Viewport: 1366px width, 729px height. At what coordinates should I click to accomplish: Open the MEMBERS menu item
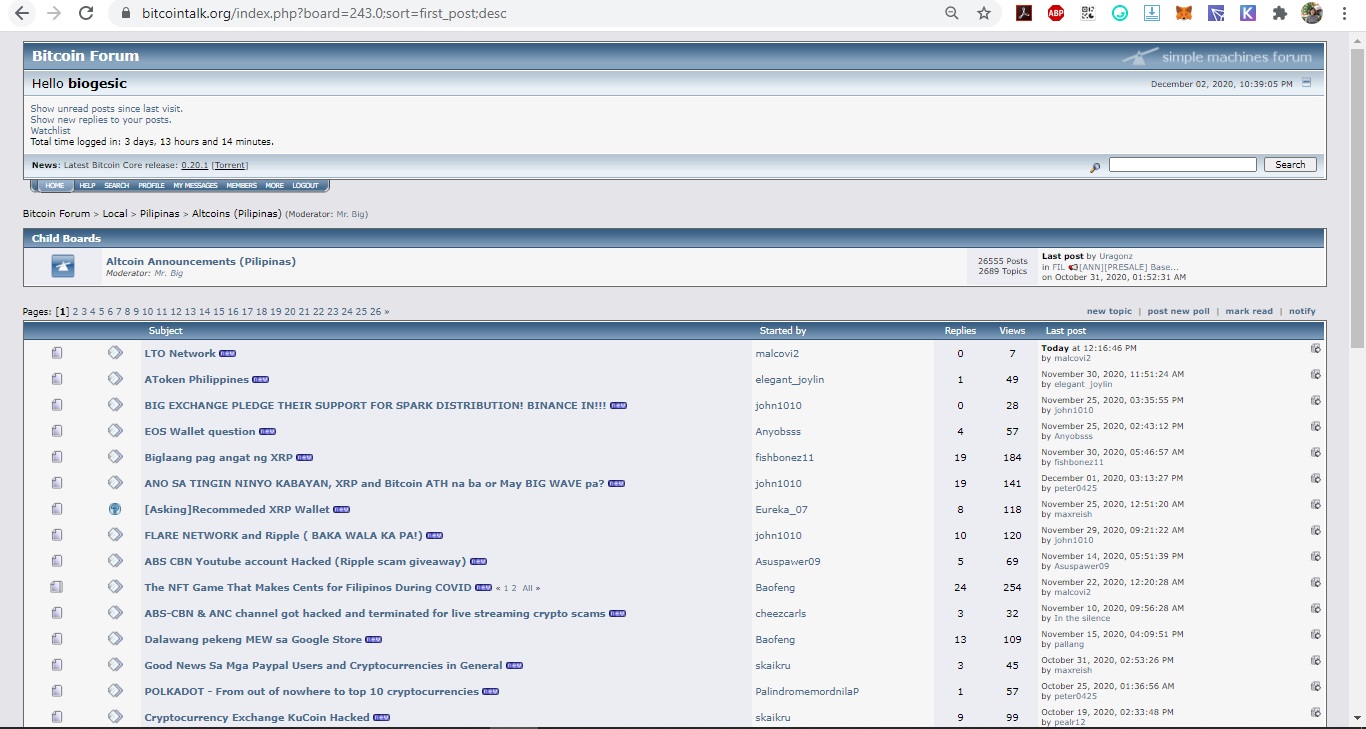[242, 185]
